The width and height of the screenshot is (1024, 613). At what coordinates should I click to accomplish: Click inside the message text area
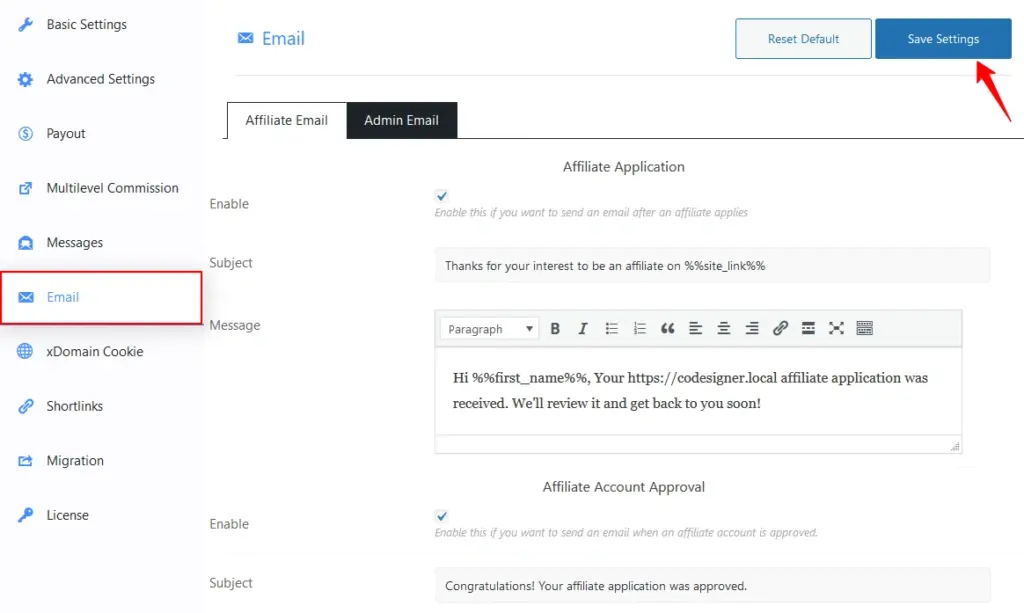pos(698,391)
